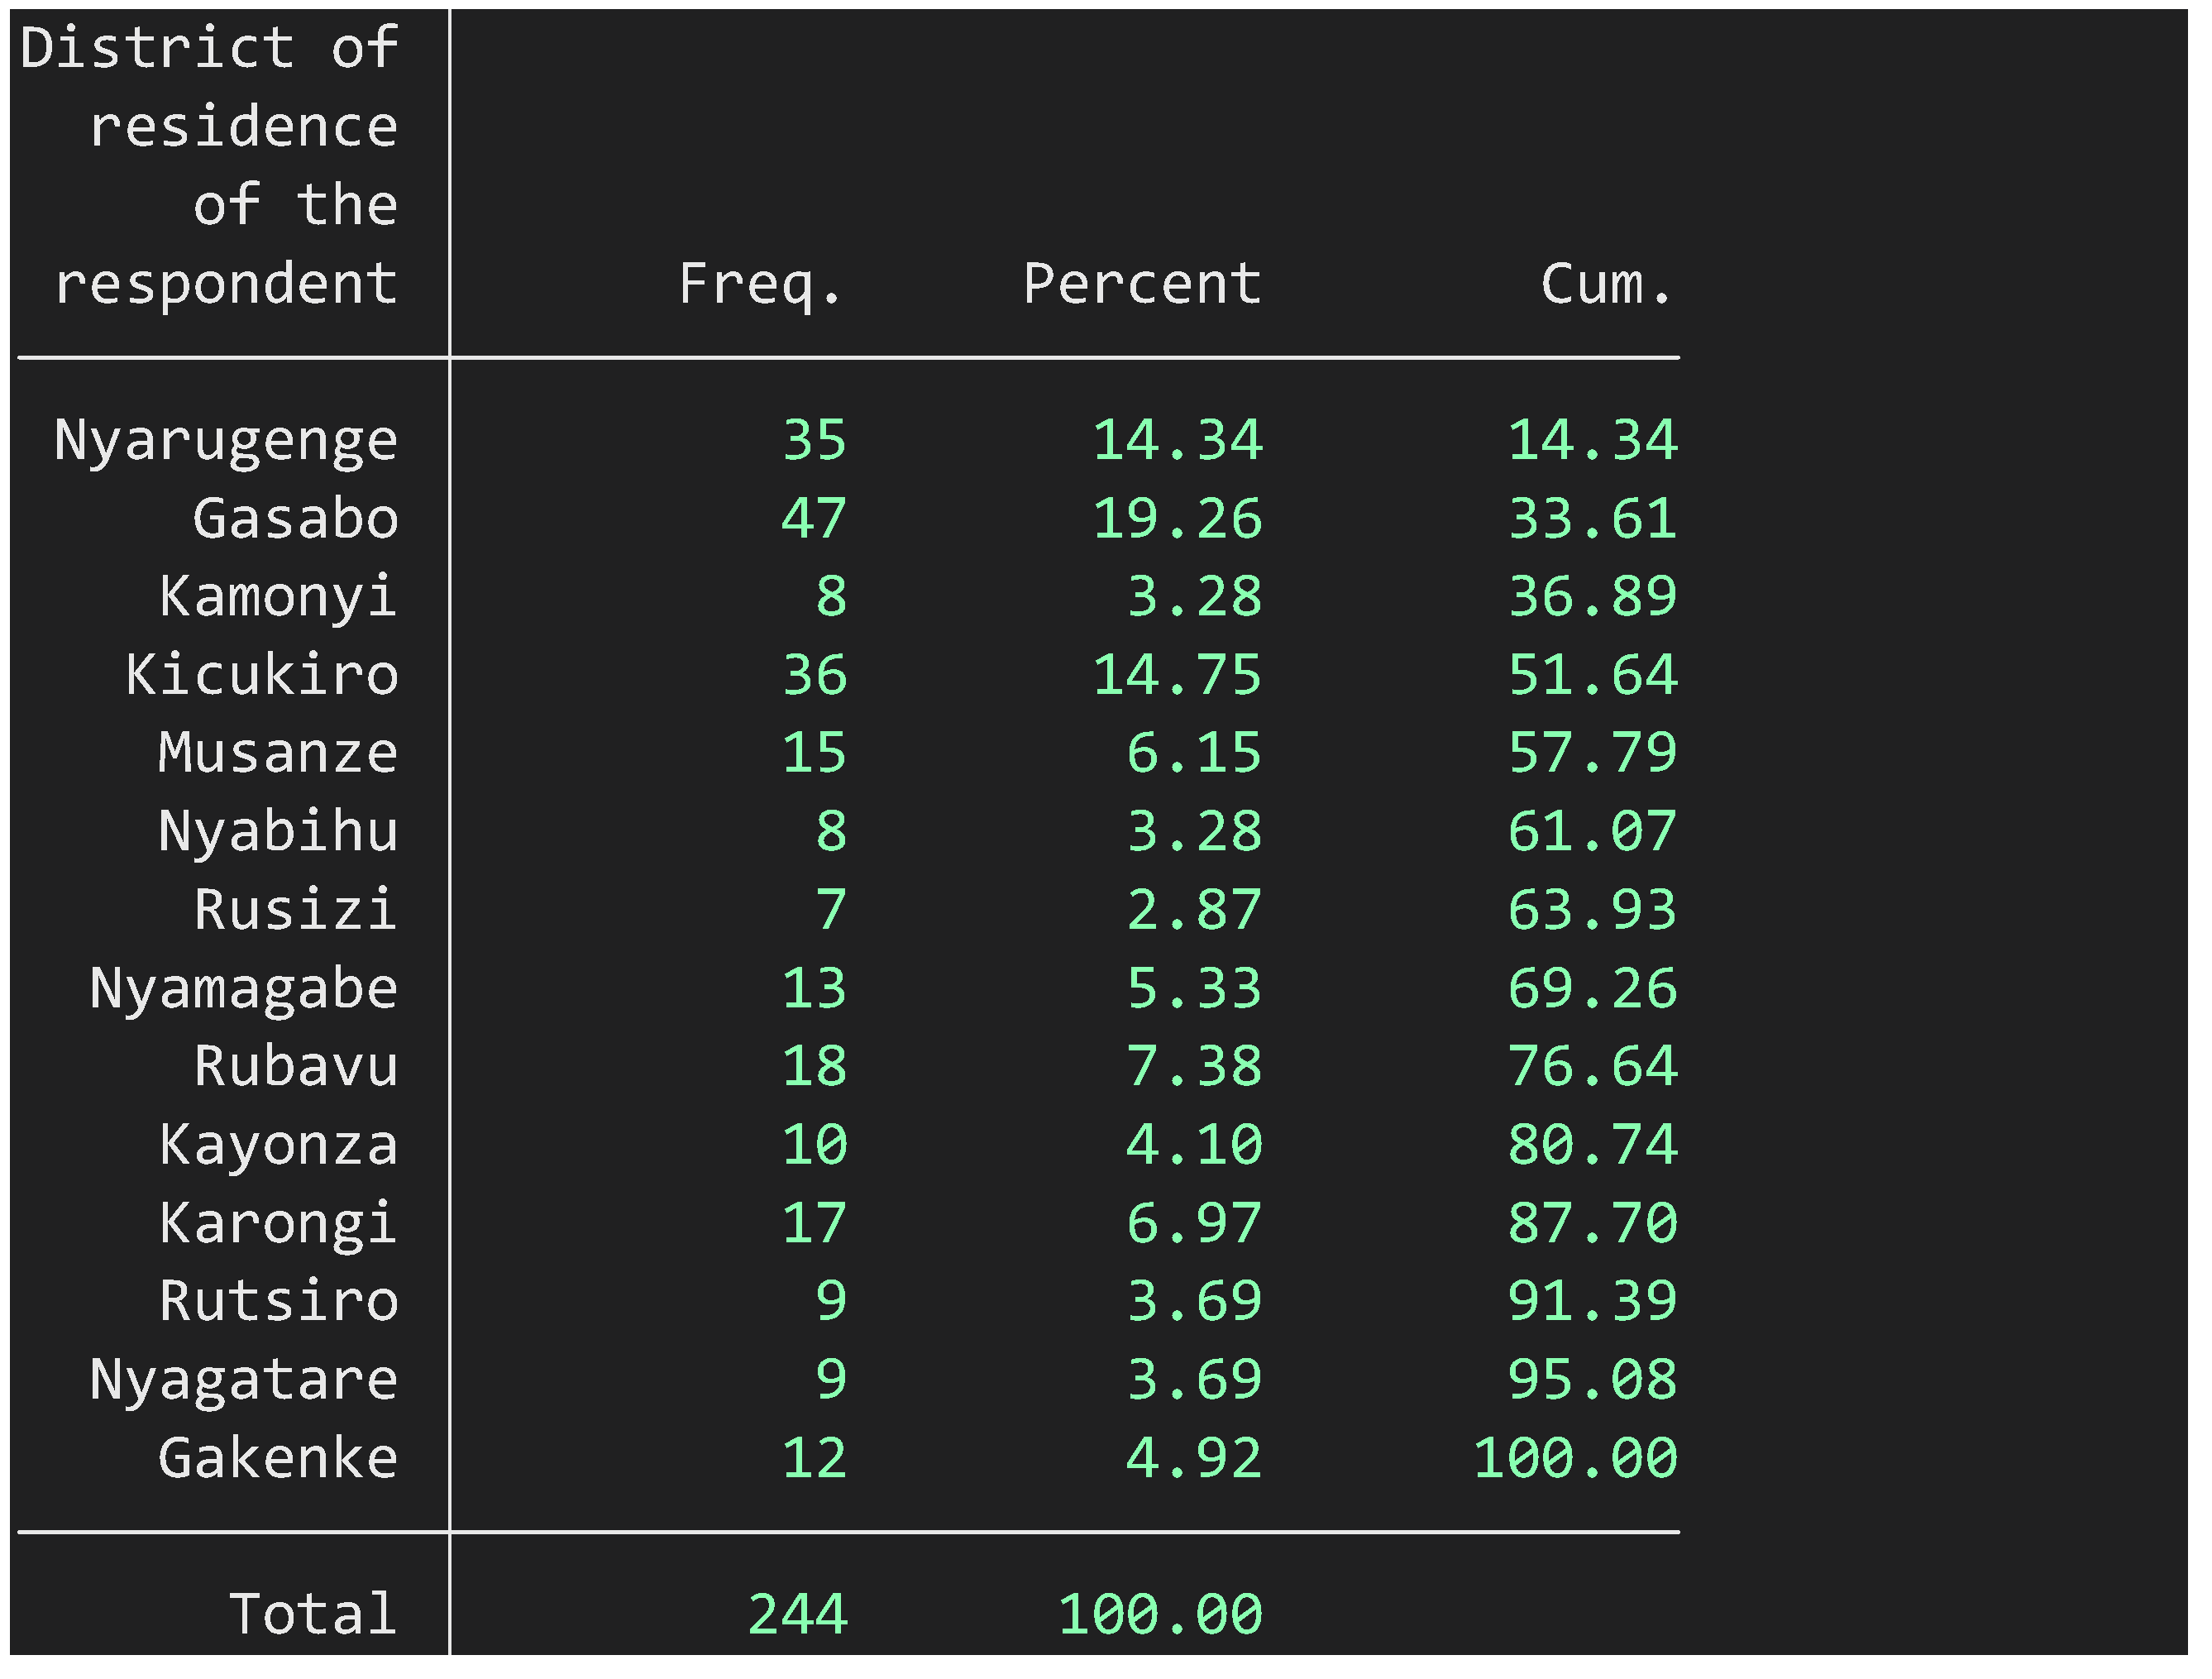Click the total frequency value 244
This screenshot has height=1679, width=2212.
point(798,1614)
